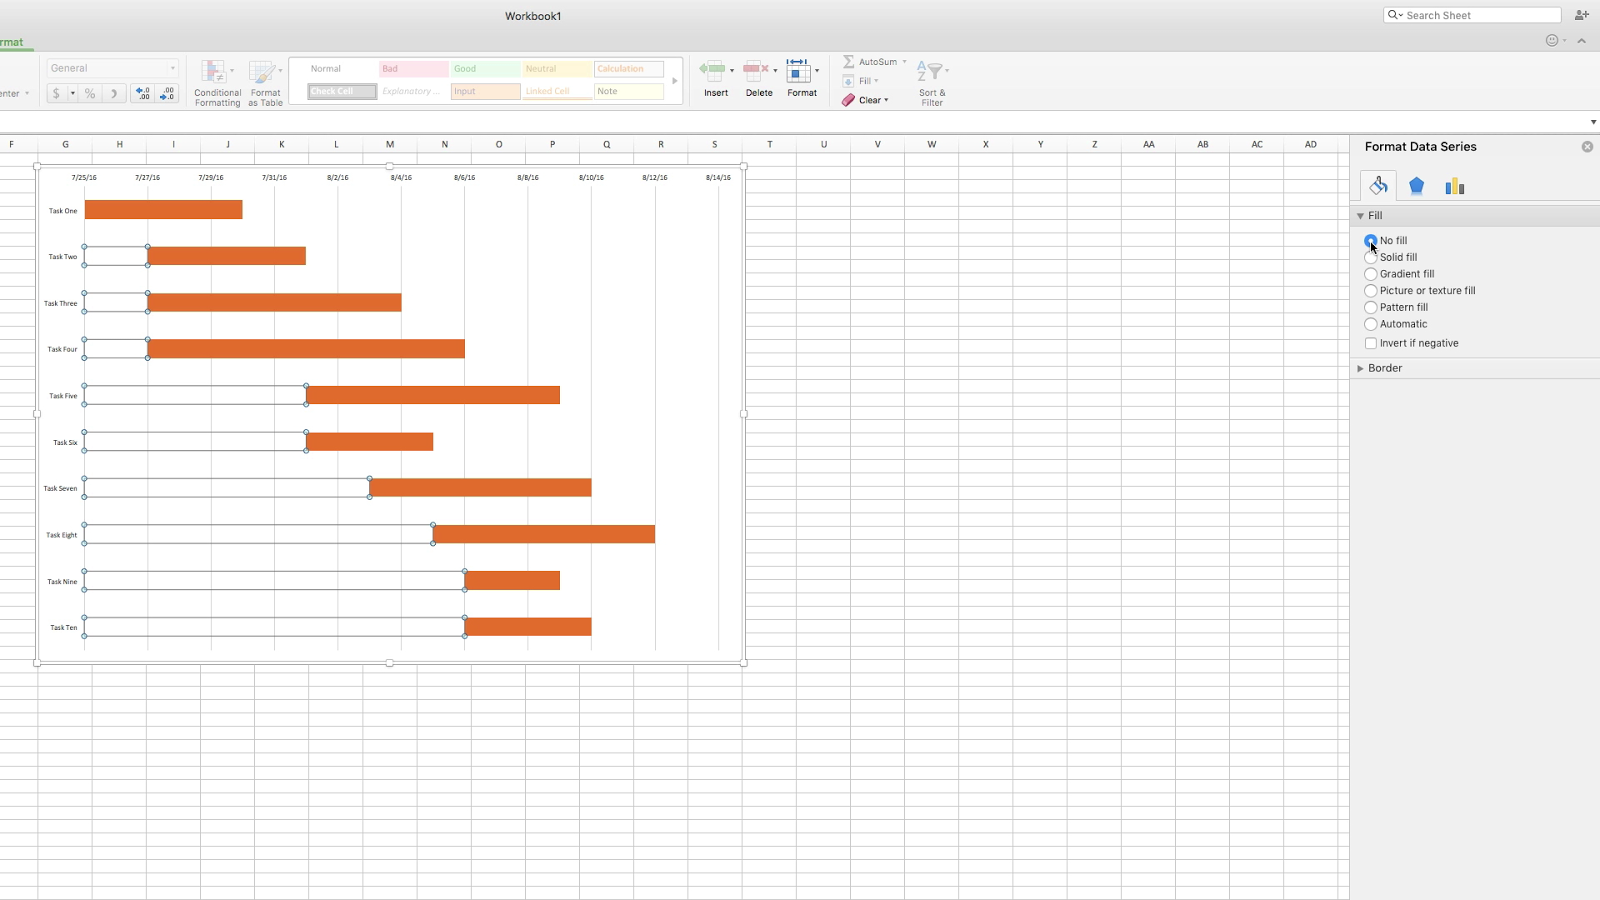Viewport: 1600px width, 900px height.
Task: Enable Invert if negative
Action: point(1370,343)
